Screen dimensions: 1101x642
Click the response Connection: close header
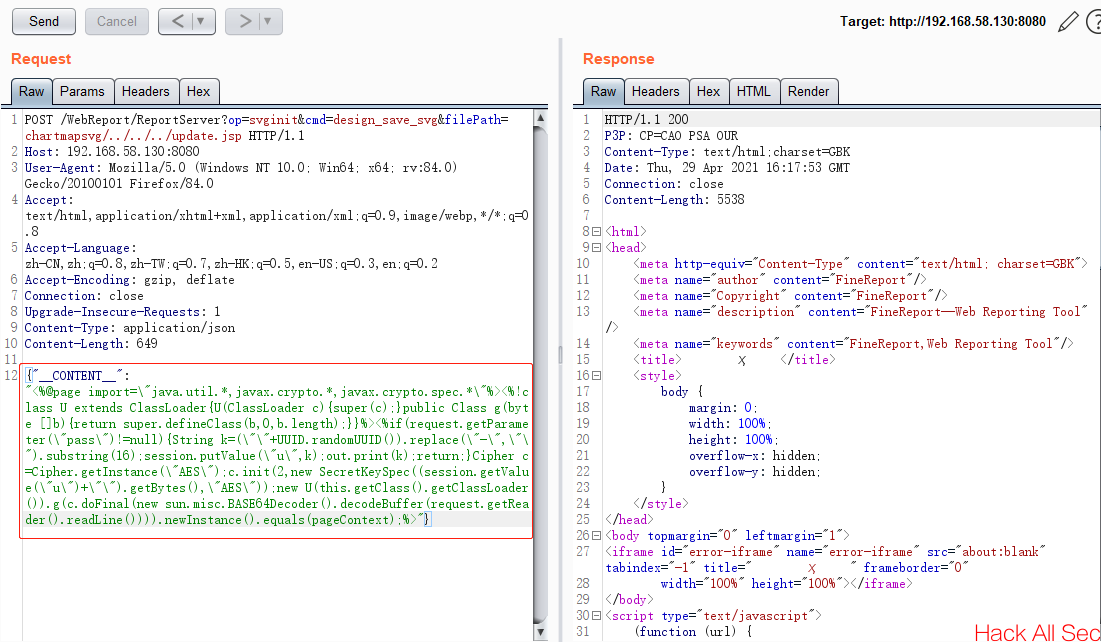click(x=664, y=184)
